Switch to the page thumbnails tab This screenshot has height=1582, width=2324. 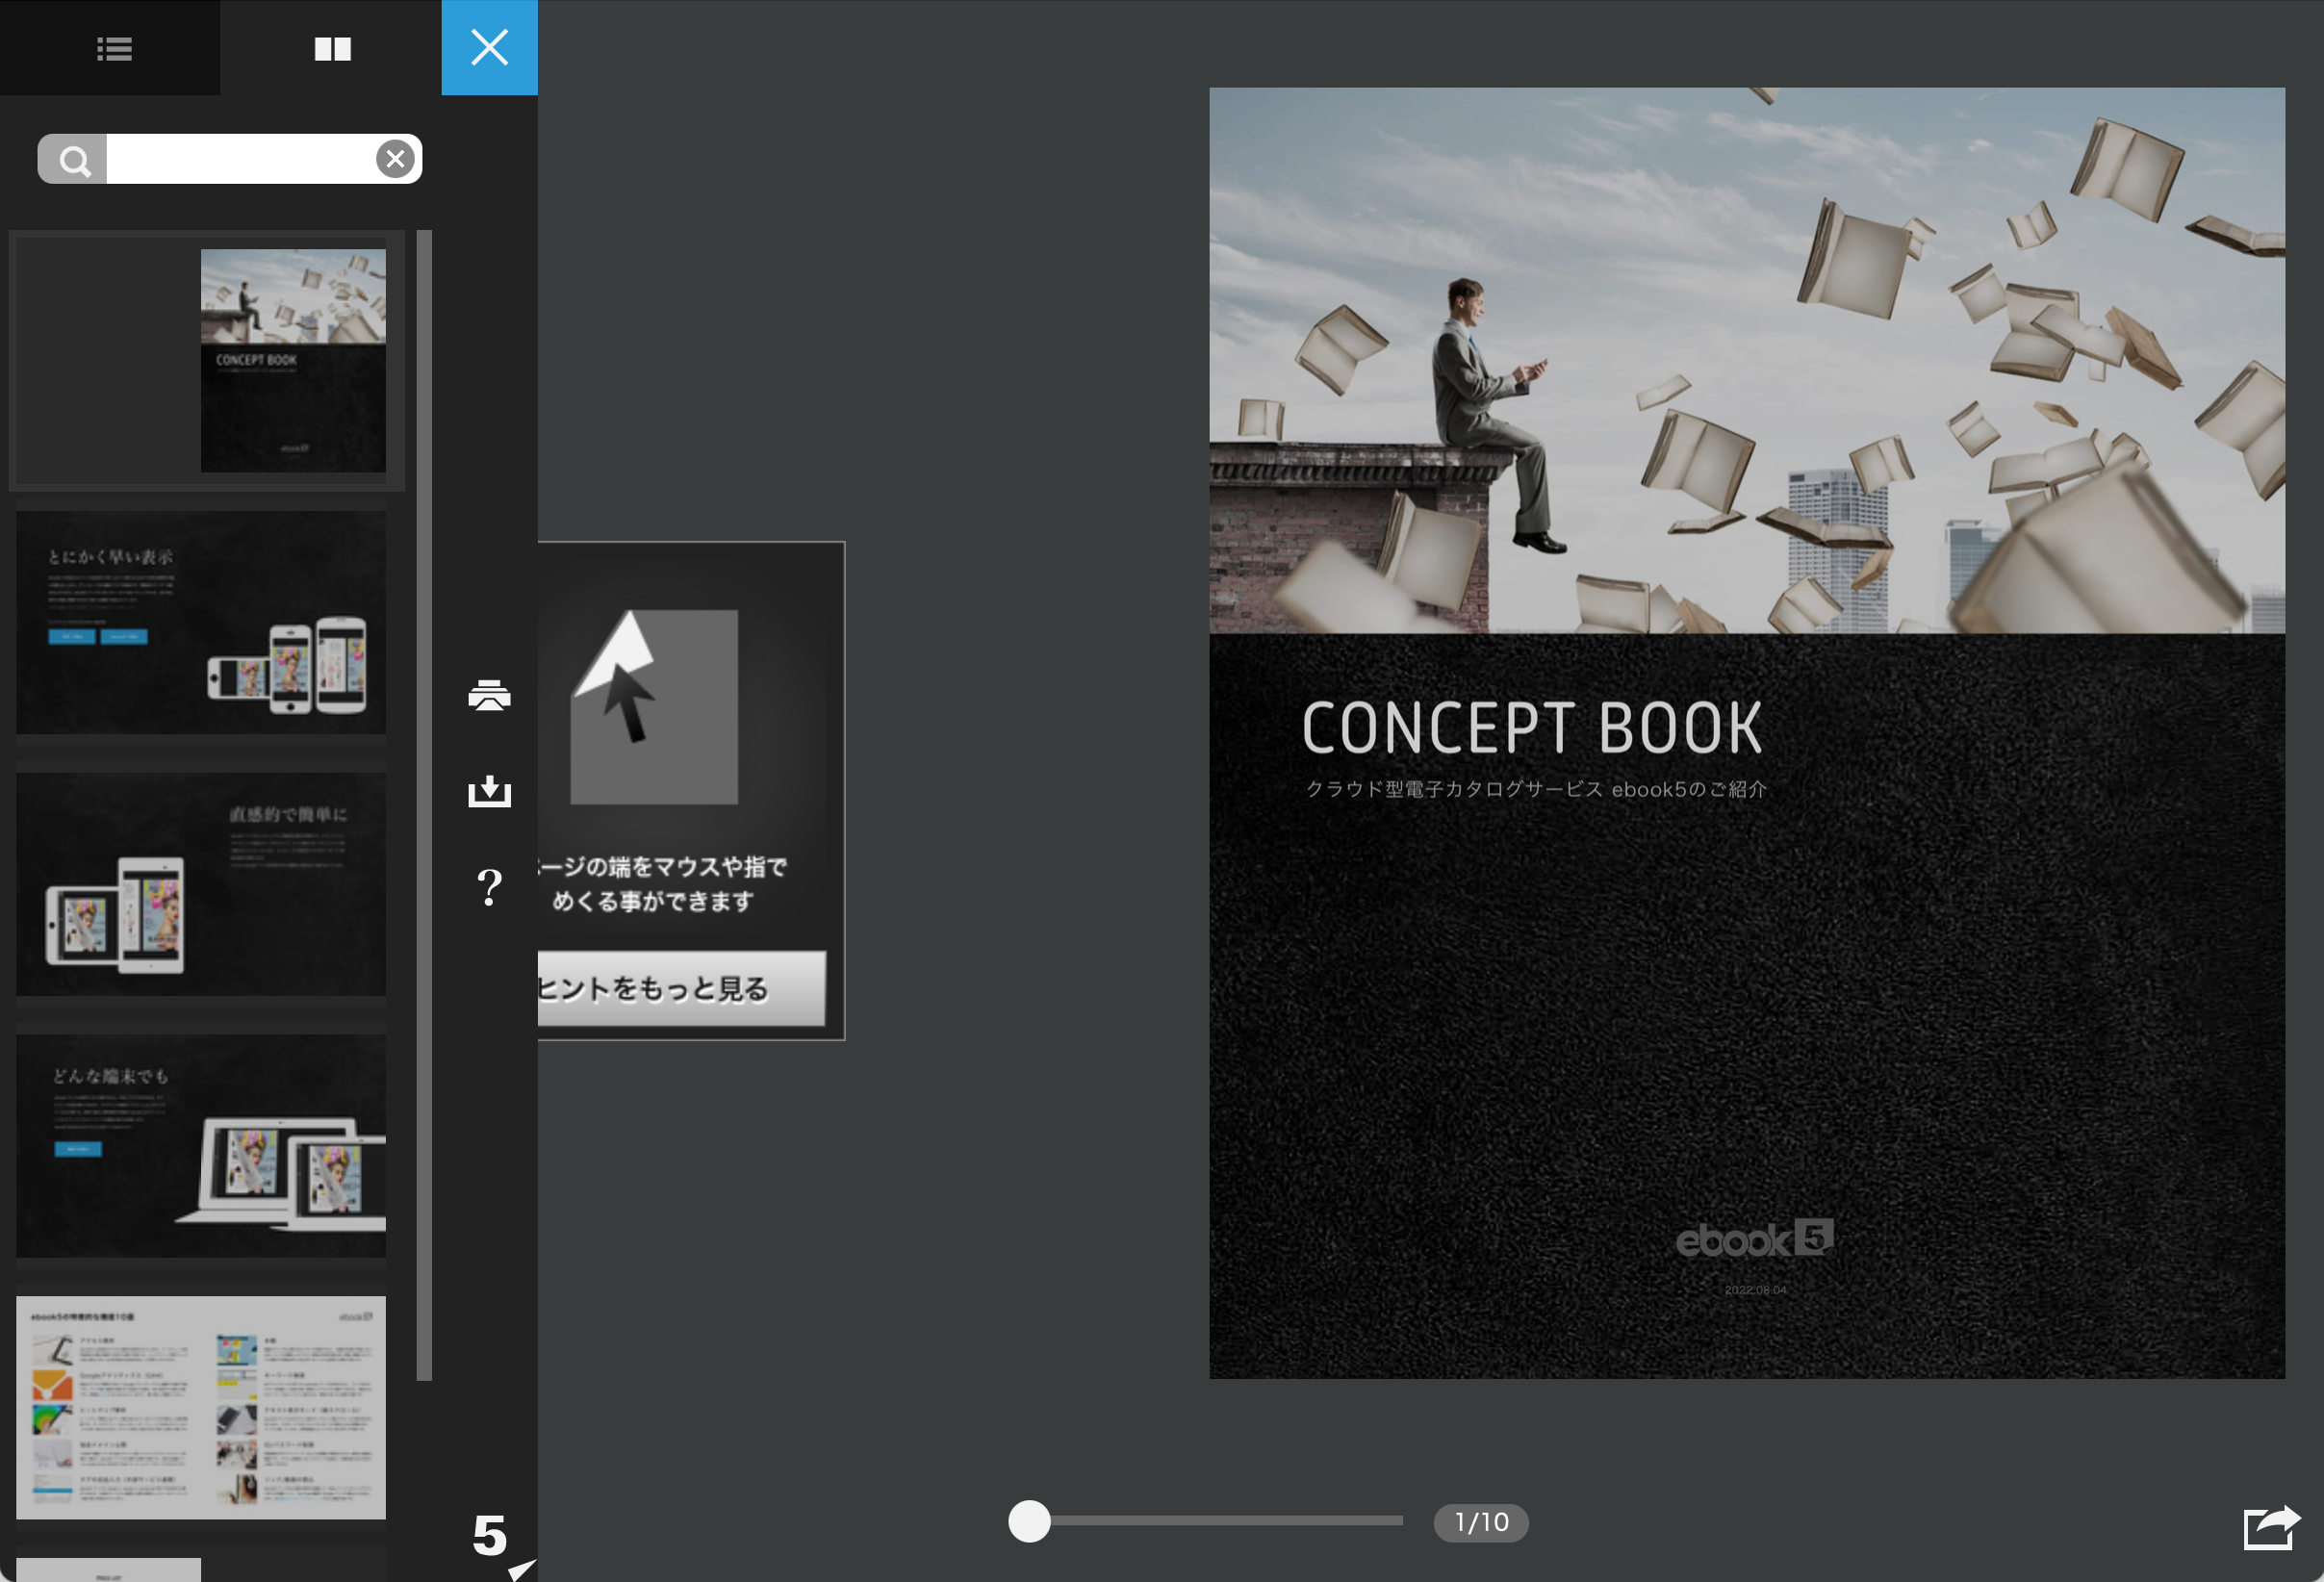pyautogui.click(x=332, y=48)
